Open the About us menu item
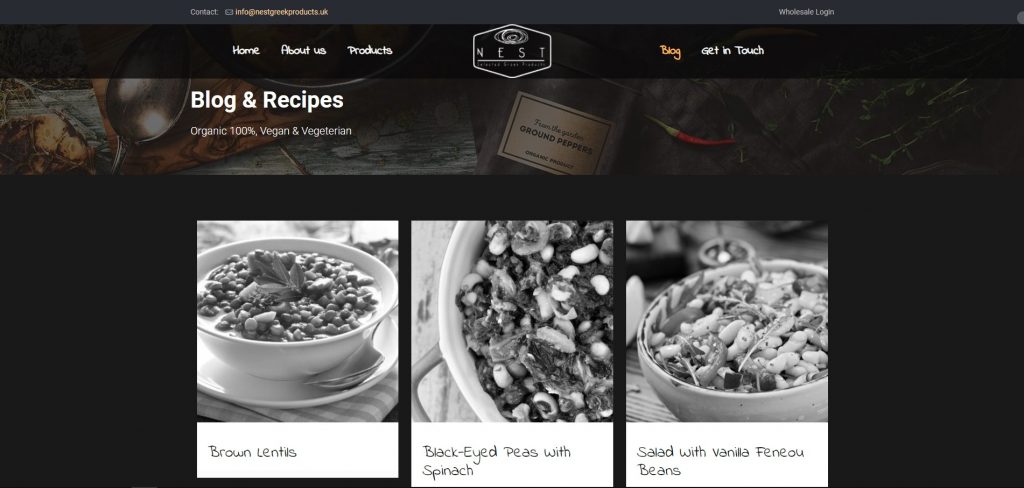 [303, 50]
